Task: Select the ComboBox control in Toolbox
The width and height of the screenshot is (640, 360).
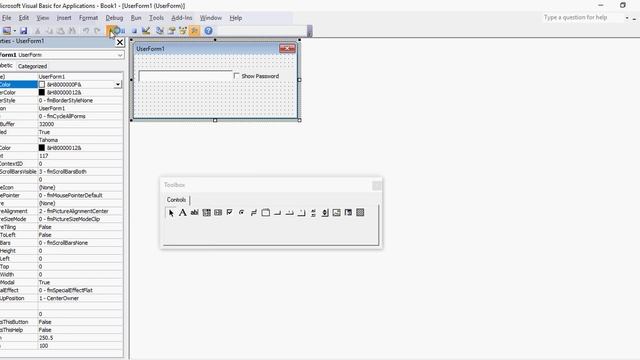Action: click(206, 213)
